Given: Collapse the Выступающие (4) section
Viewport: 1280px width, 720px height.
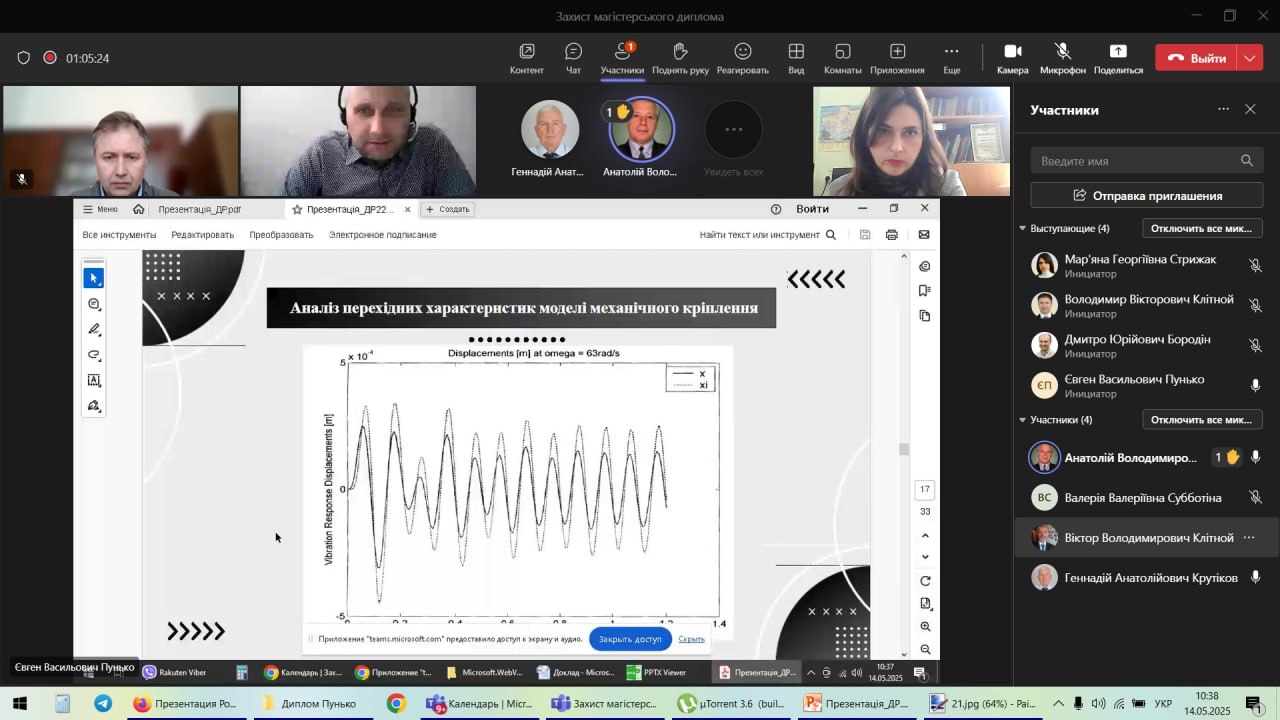Looking at the screenshot, I should point(1023,228).
